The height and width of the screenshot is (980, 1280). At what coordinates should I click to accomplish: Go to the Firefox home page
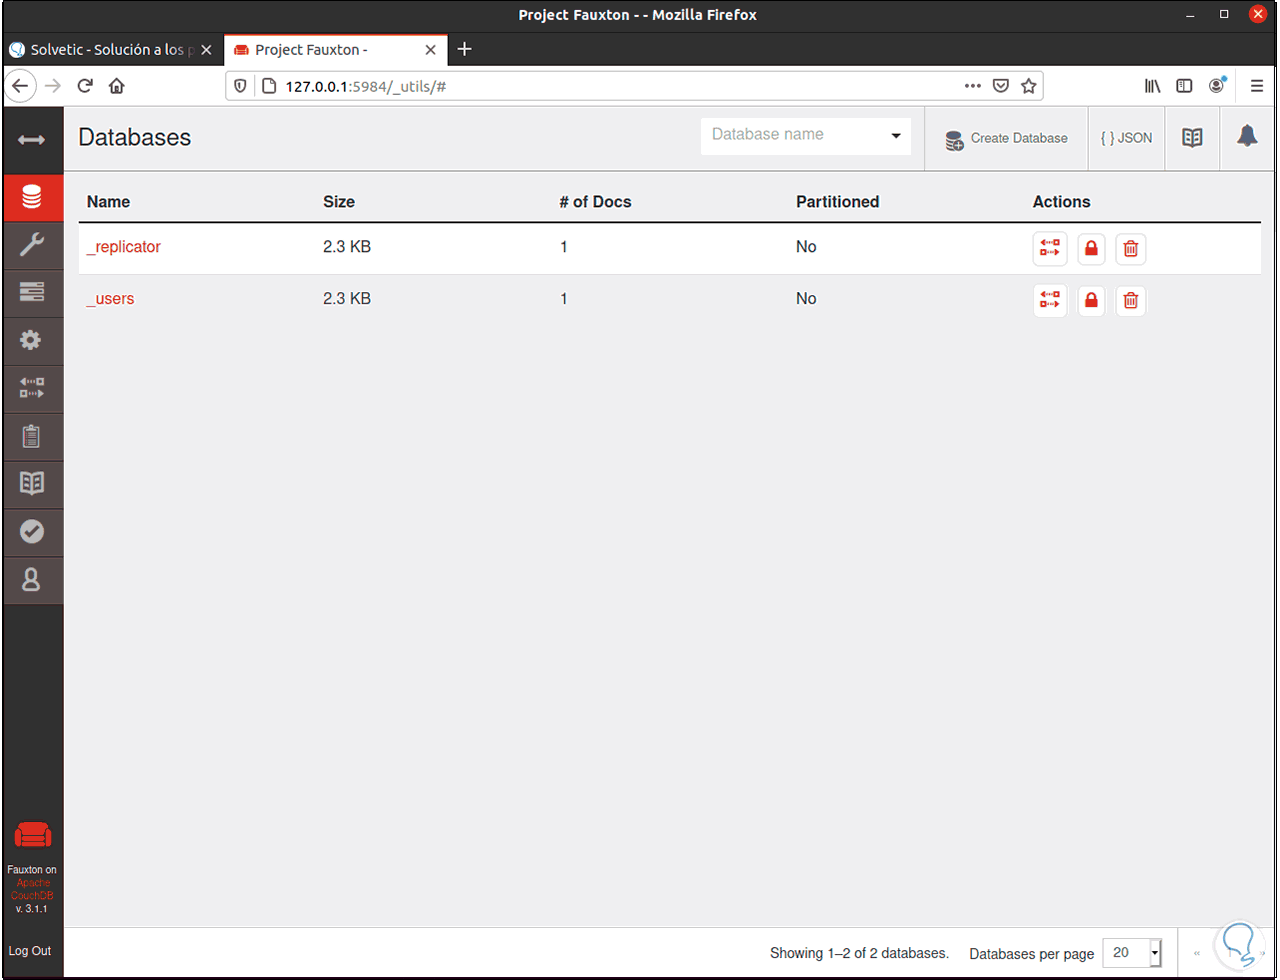click(117, 86)
